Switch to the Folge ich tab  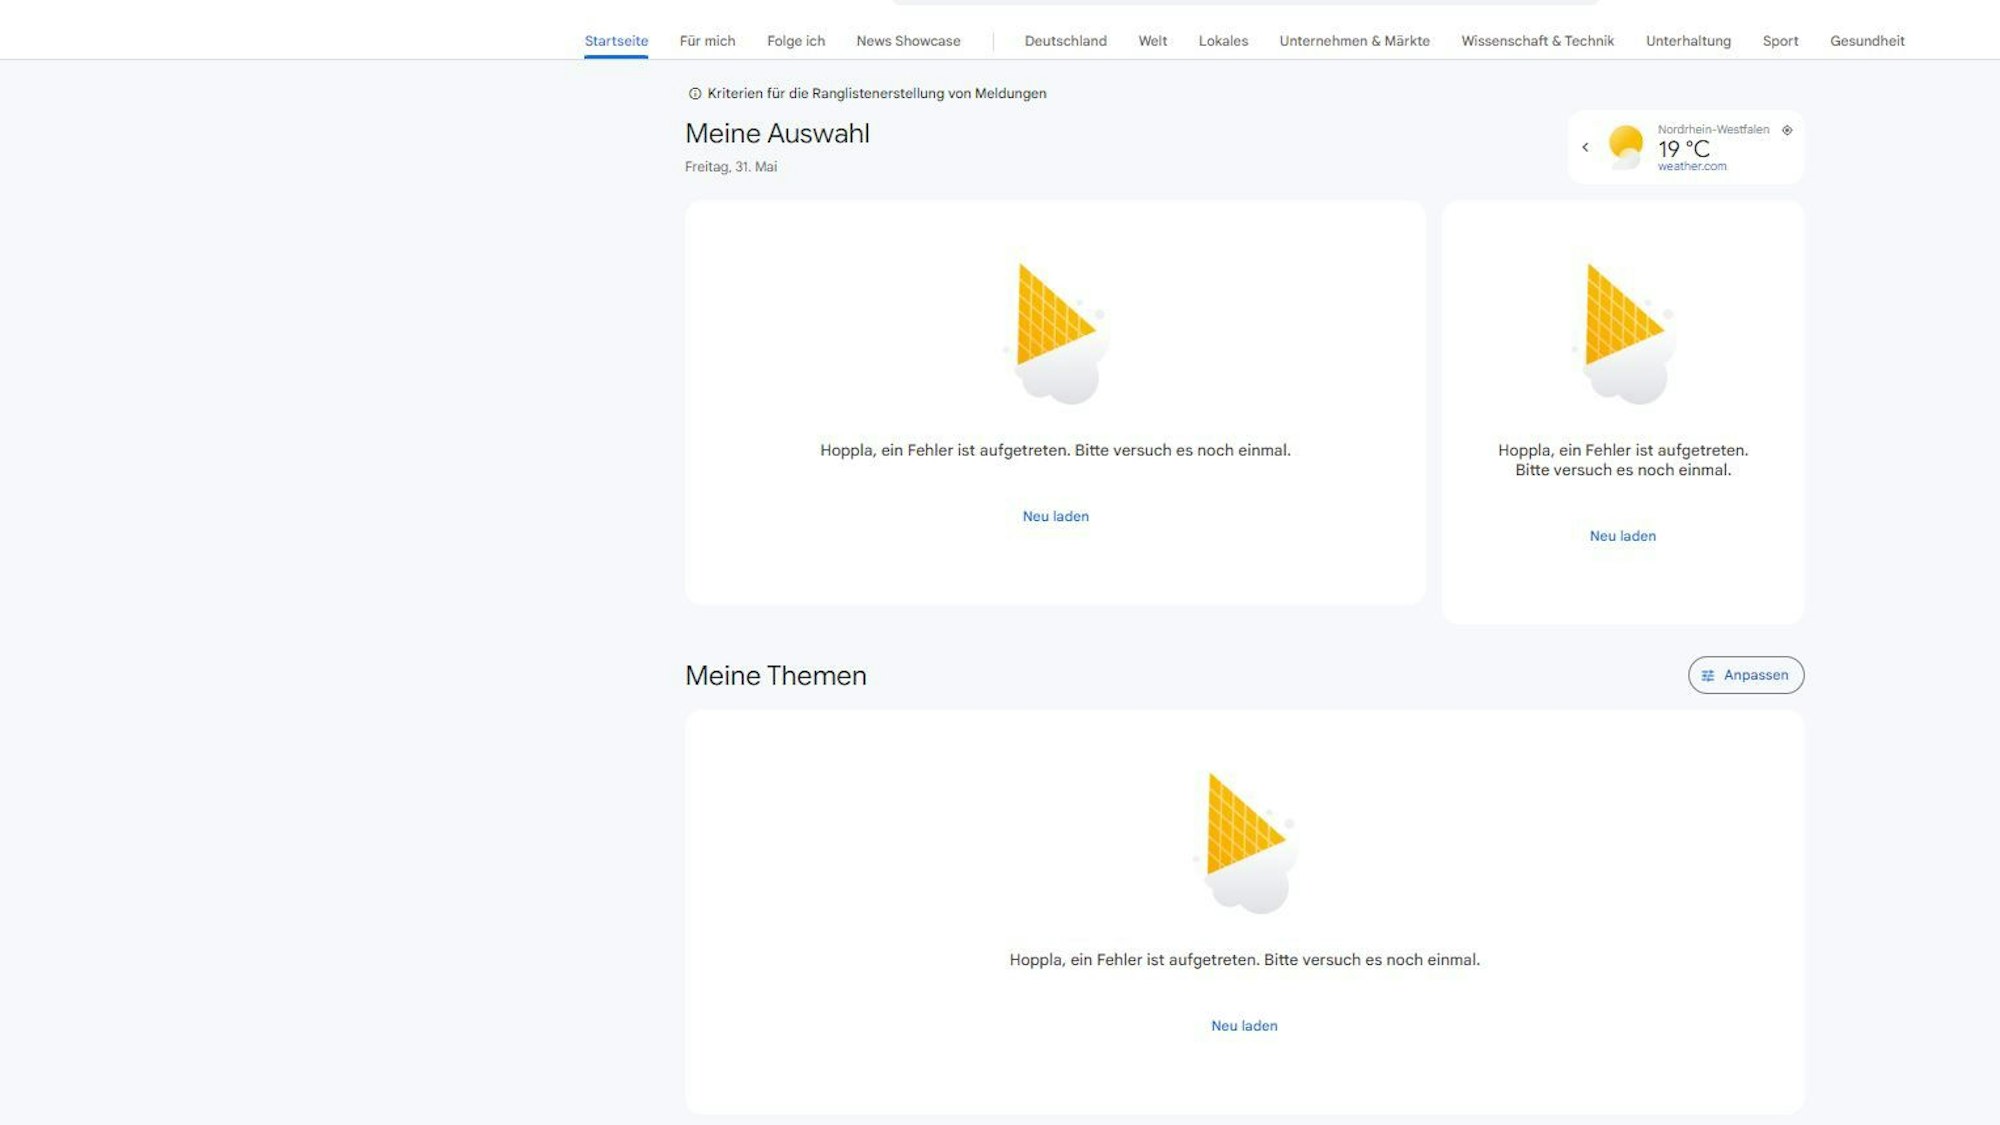point(795,41)
